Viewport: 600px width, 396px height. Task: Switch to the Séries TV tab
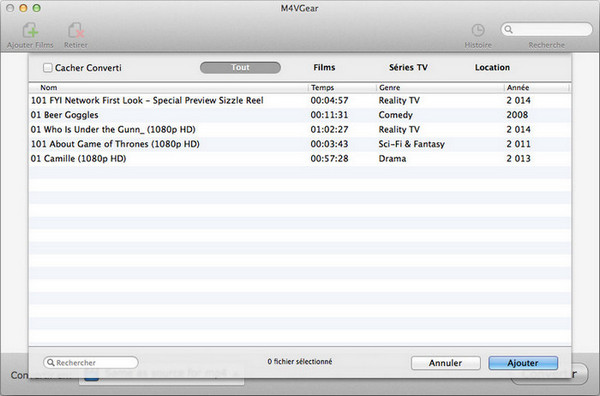pos(408,67)
